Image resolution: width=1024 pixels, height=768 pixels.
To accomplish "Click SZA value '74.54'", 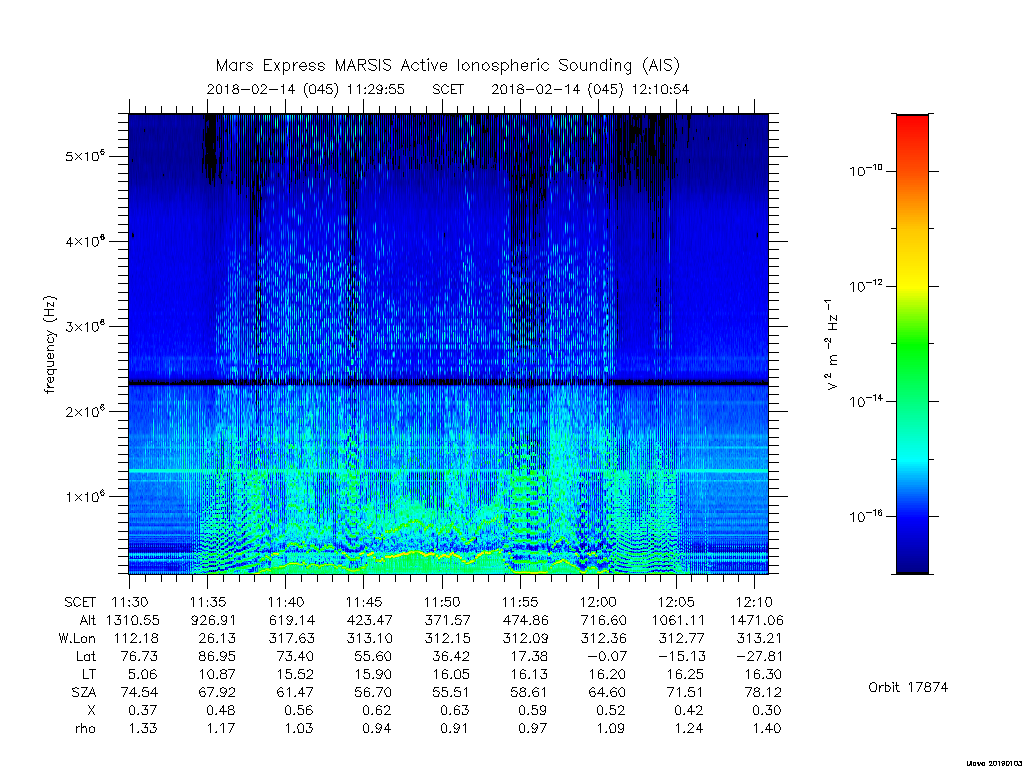I will point(139,692).
